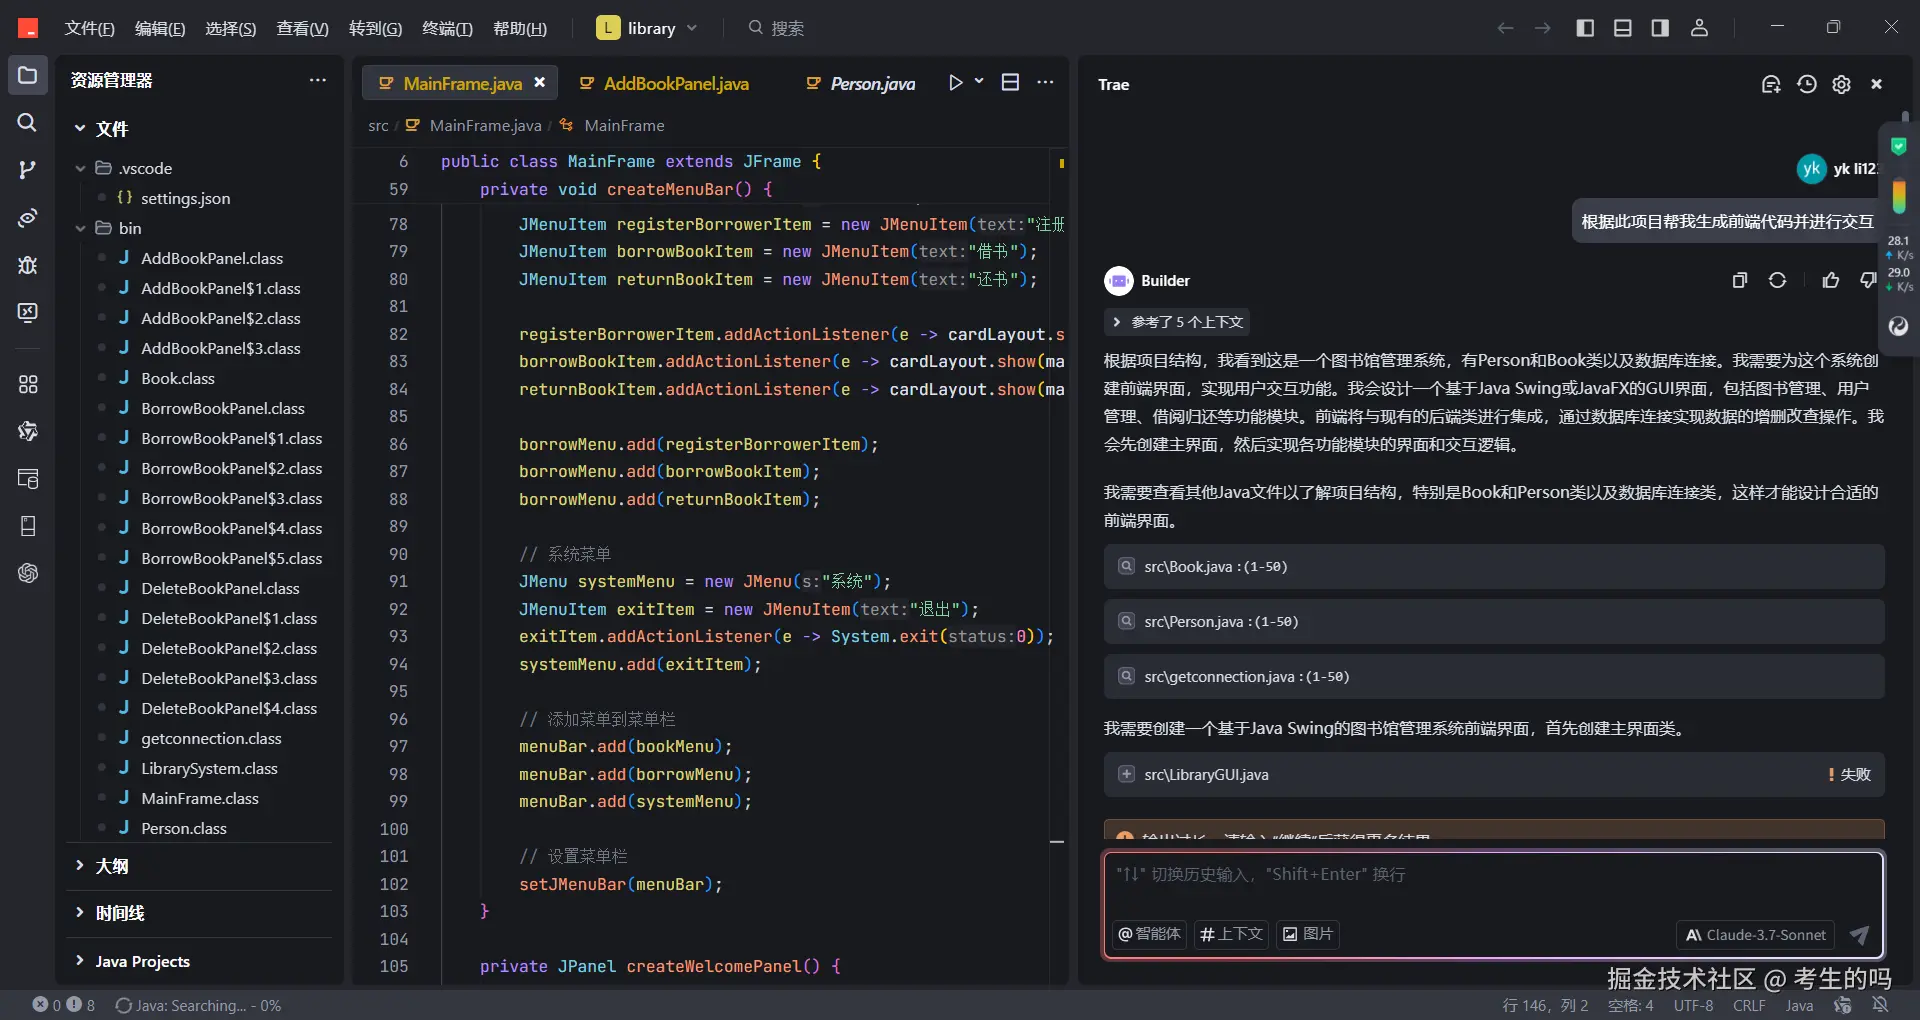Dislike the Builder response with thumbs down

(1867, 280)
